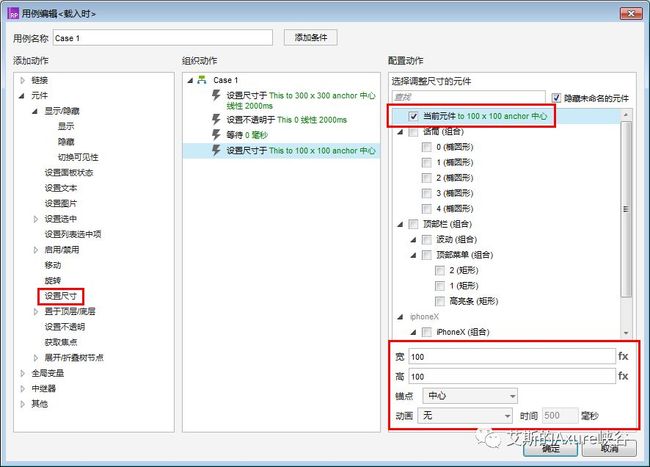Check the 高亮条 (矩形) checkbox
Screen dimensions: 650x467
(440, 301)
